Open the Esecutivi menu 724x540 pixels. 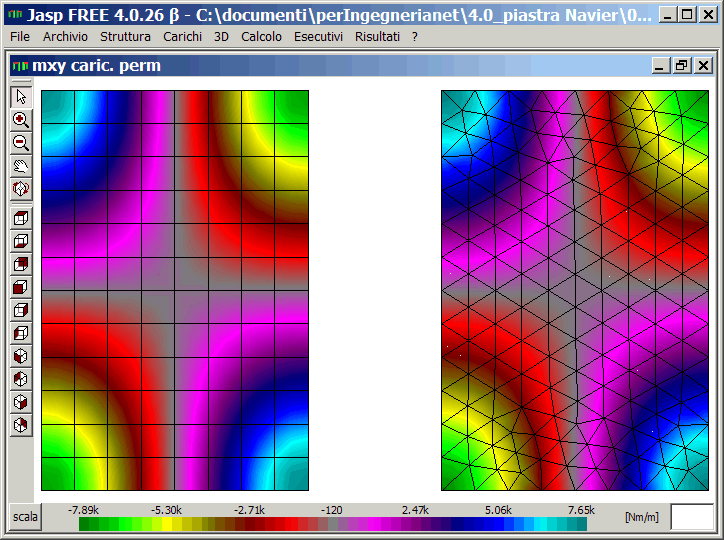point(318,36)
